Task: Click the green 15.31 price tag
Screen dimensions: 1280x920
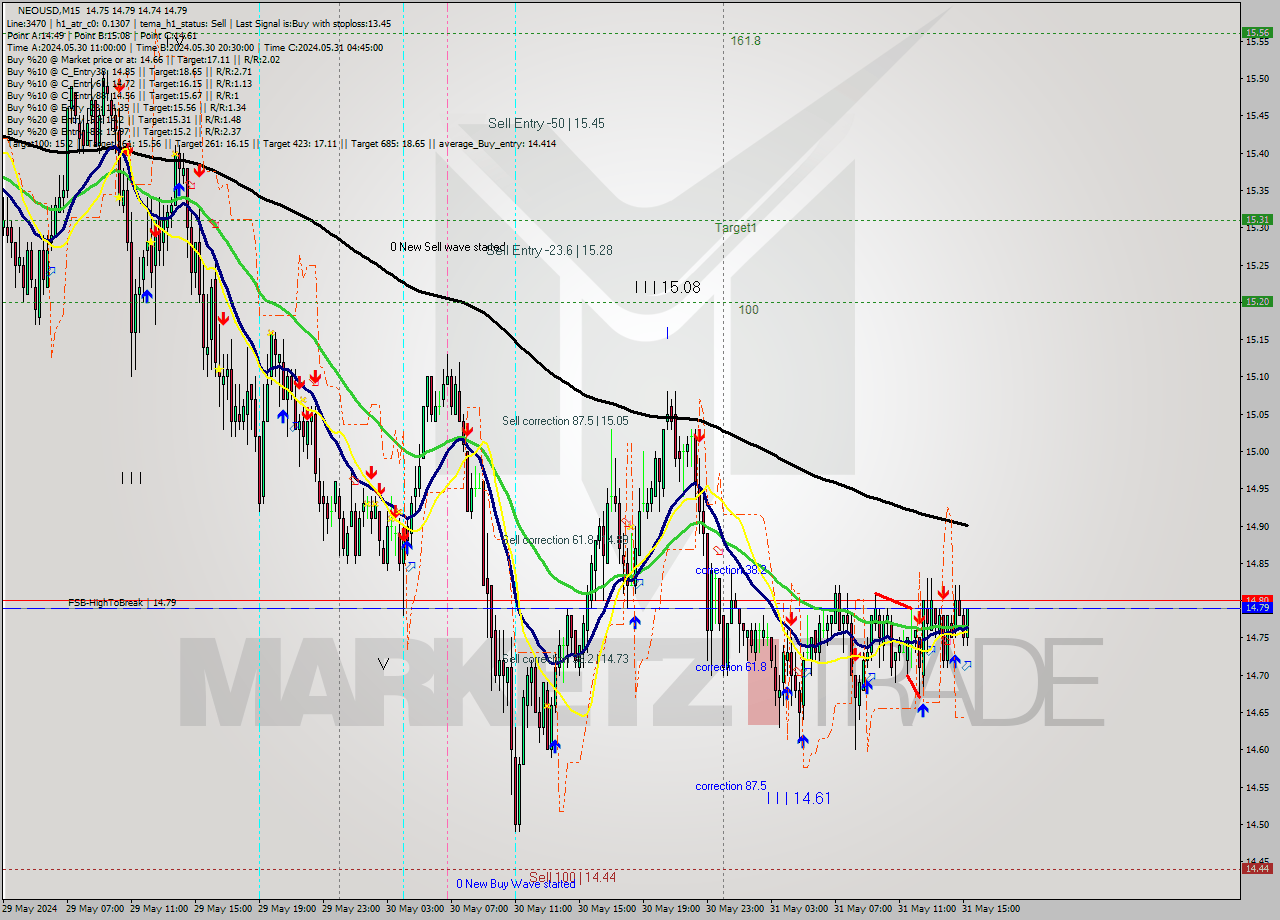Action: coord(1257,220)
